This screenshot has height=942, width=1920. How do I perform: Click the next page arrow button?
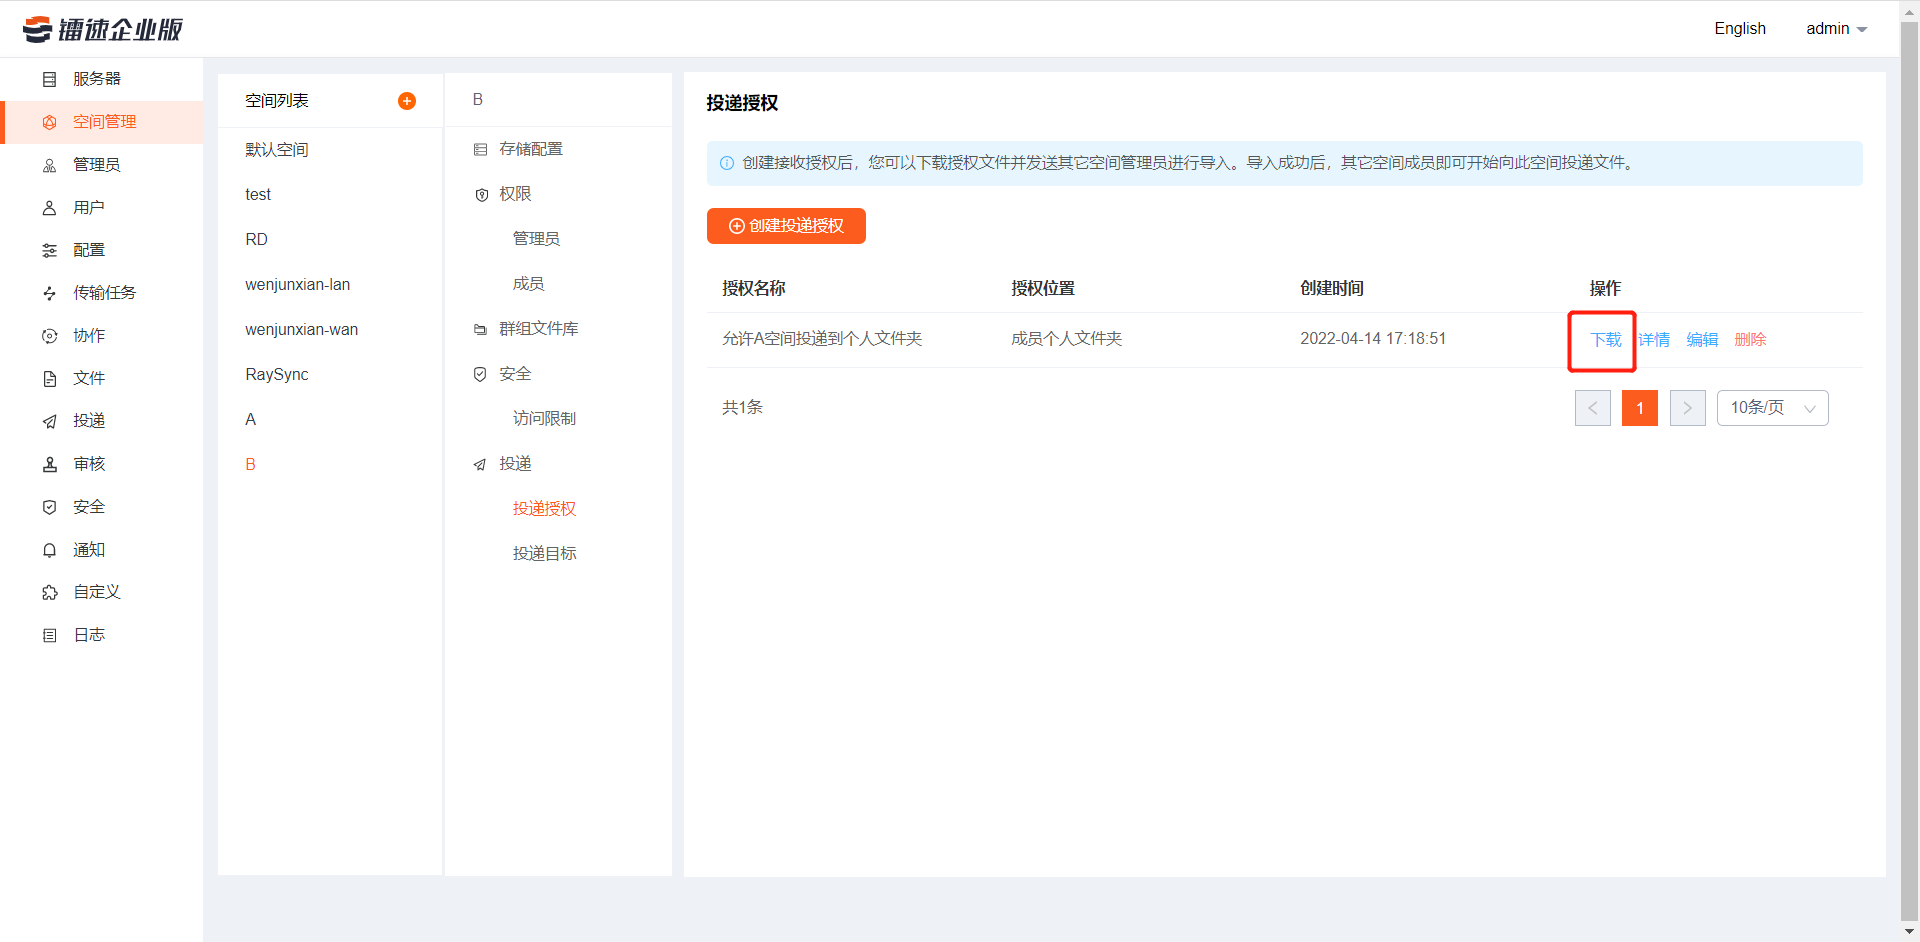(x=1687, y=408)
